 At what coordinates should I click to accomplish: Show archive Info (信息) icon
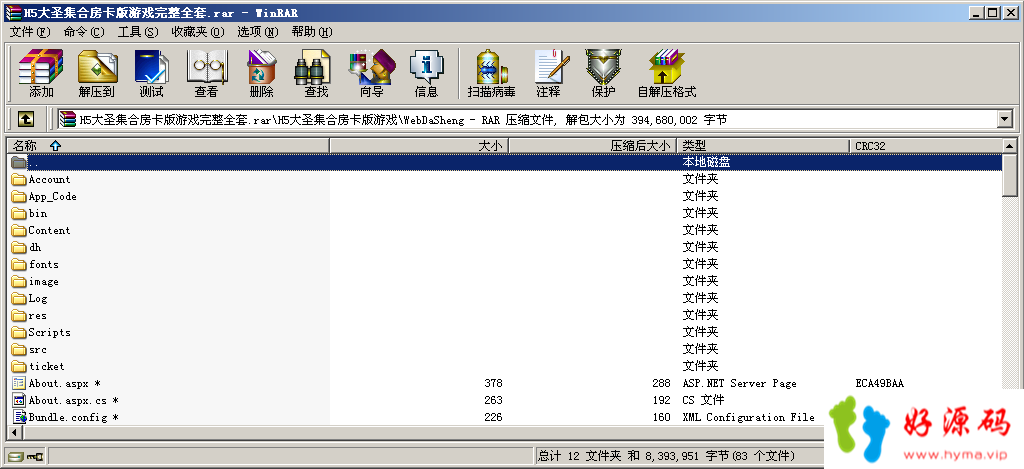[426, 73]
